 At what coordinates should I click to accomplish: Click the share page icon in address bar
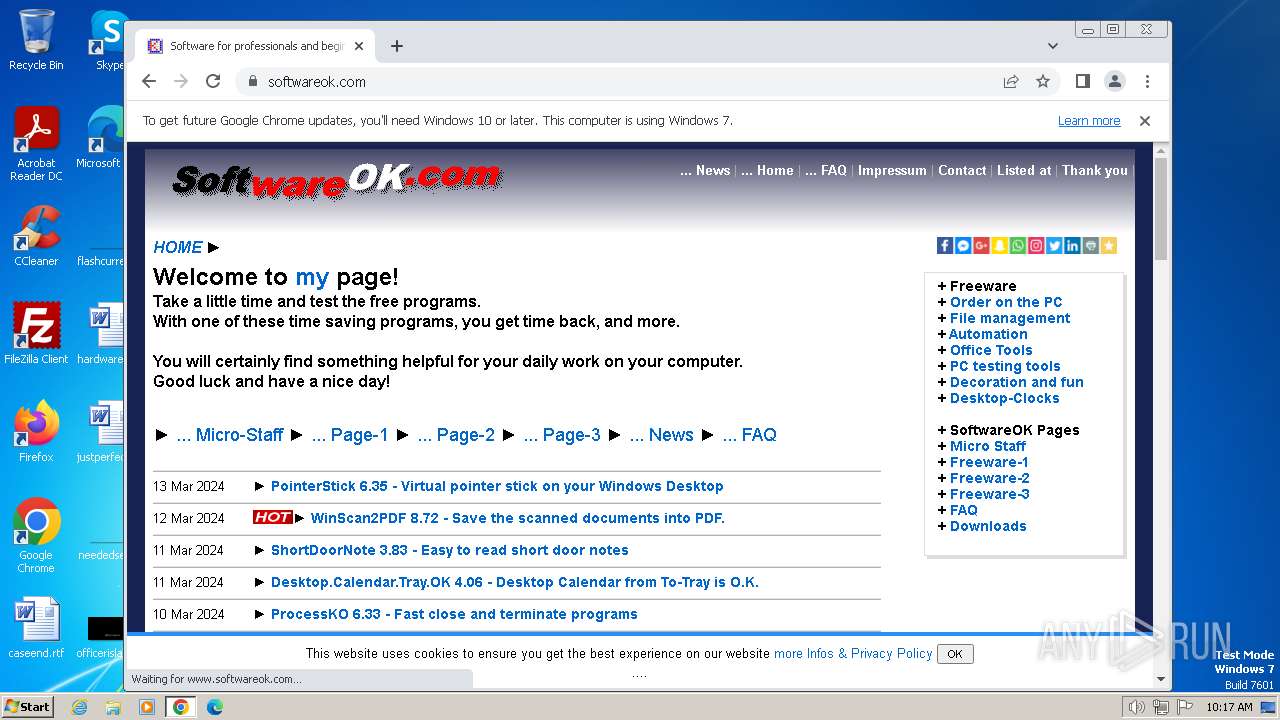(x=1011, y=81)
